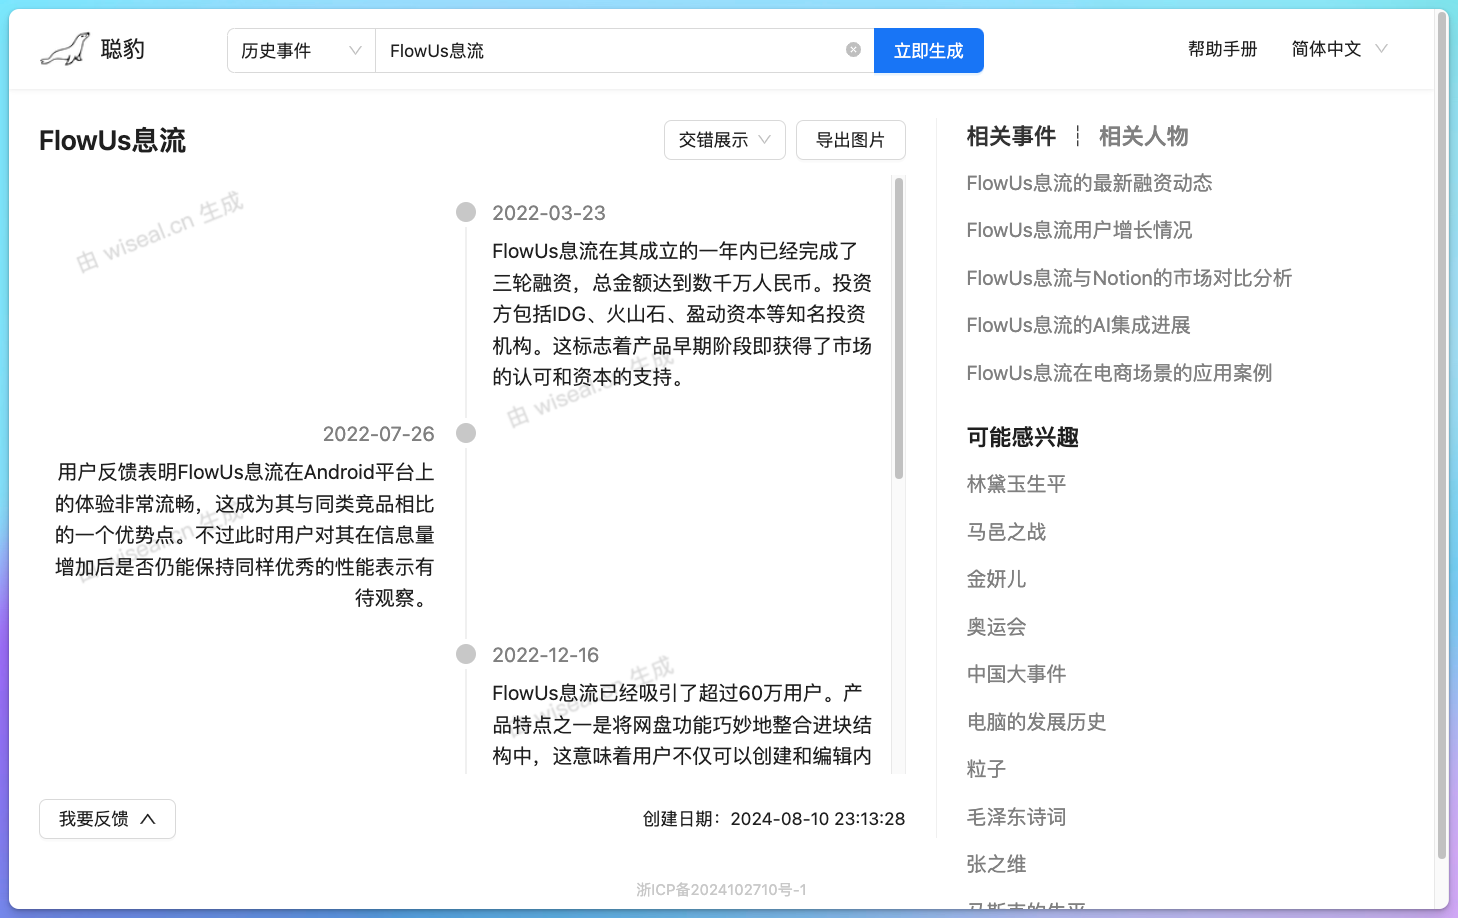The height and width of the screenshot is (918, 1458).
Task: Open the 交错展示 layout dropdown
Action: click(x=724, y=140)
